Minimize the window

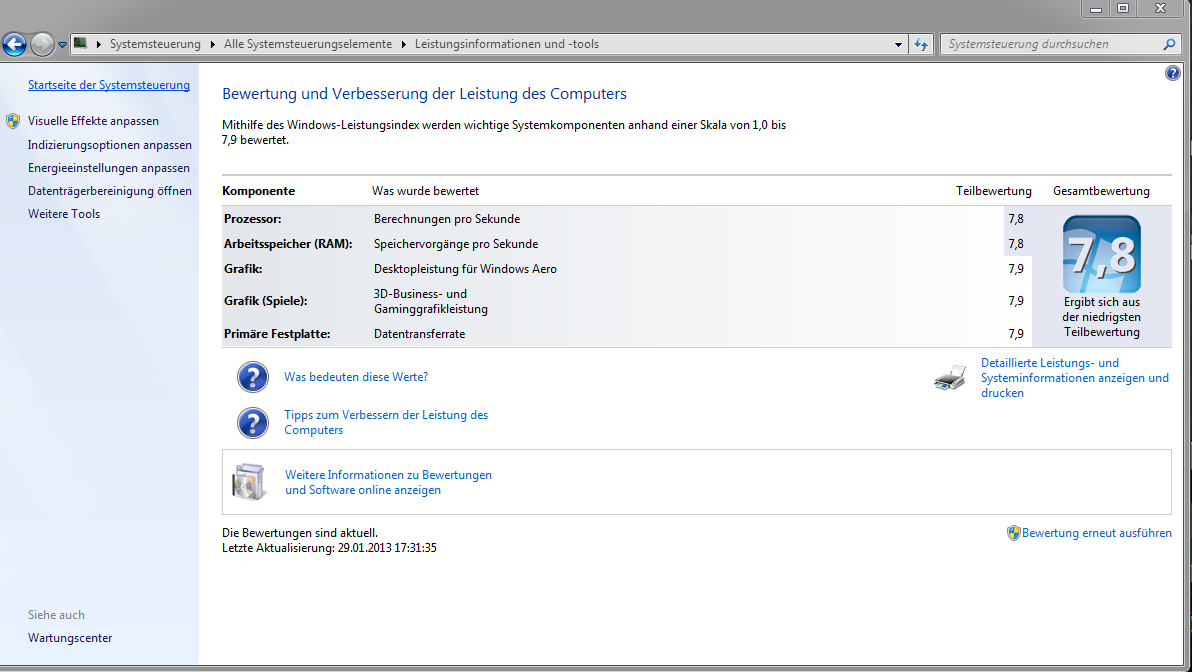pyautogui.click(x=1095, y=8)
